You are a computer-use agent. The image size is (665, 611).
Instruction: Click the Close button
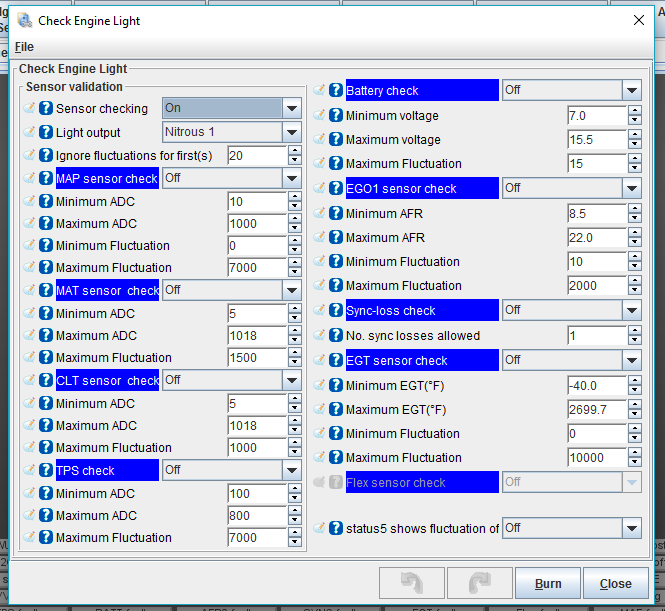[615, 583]
